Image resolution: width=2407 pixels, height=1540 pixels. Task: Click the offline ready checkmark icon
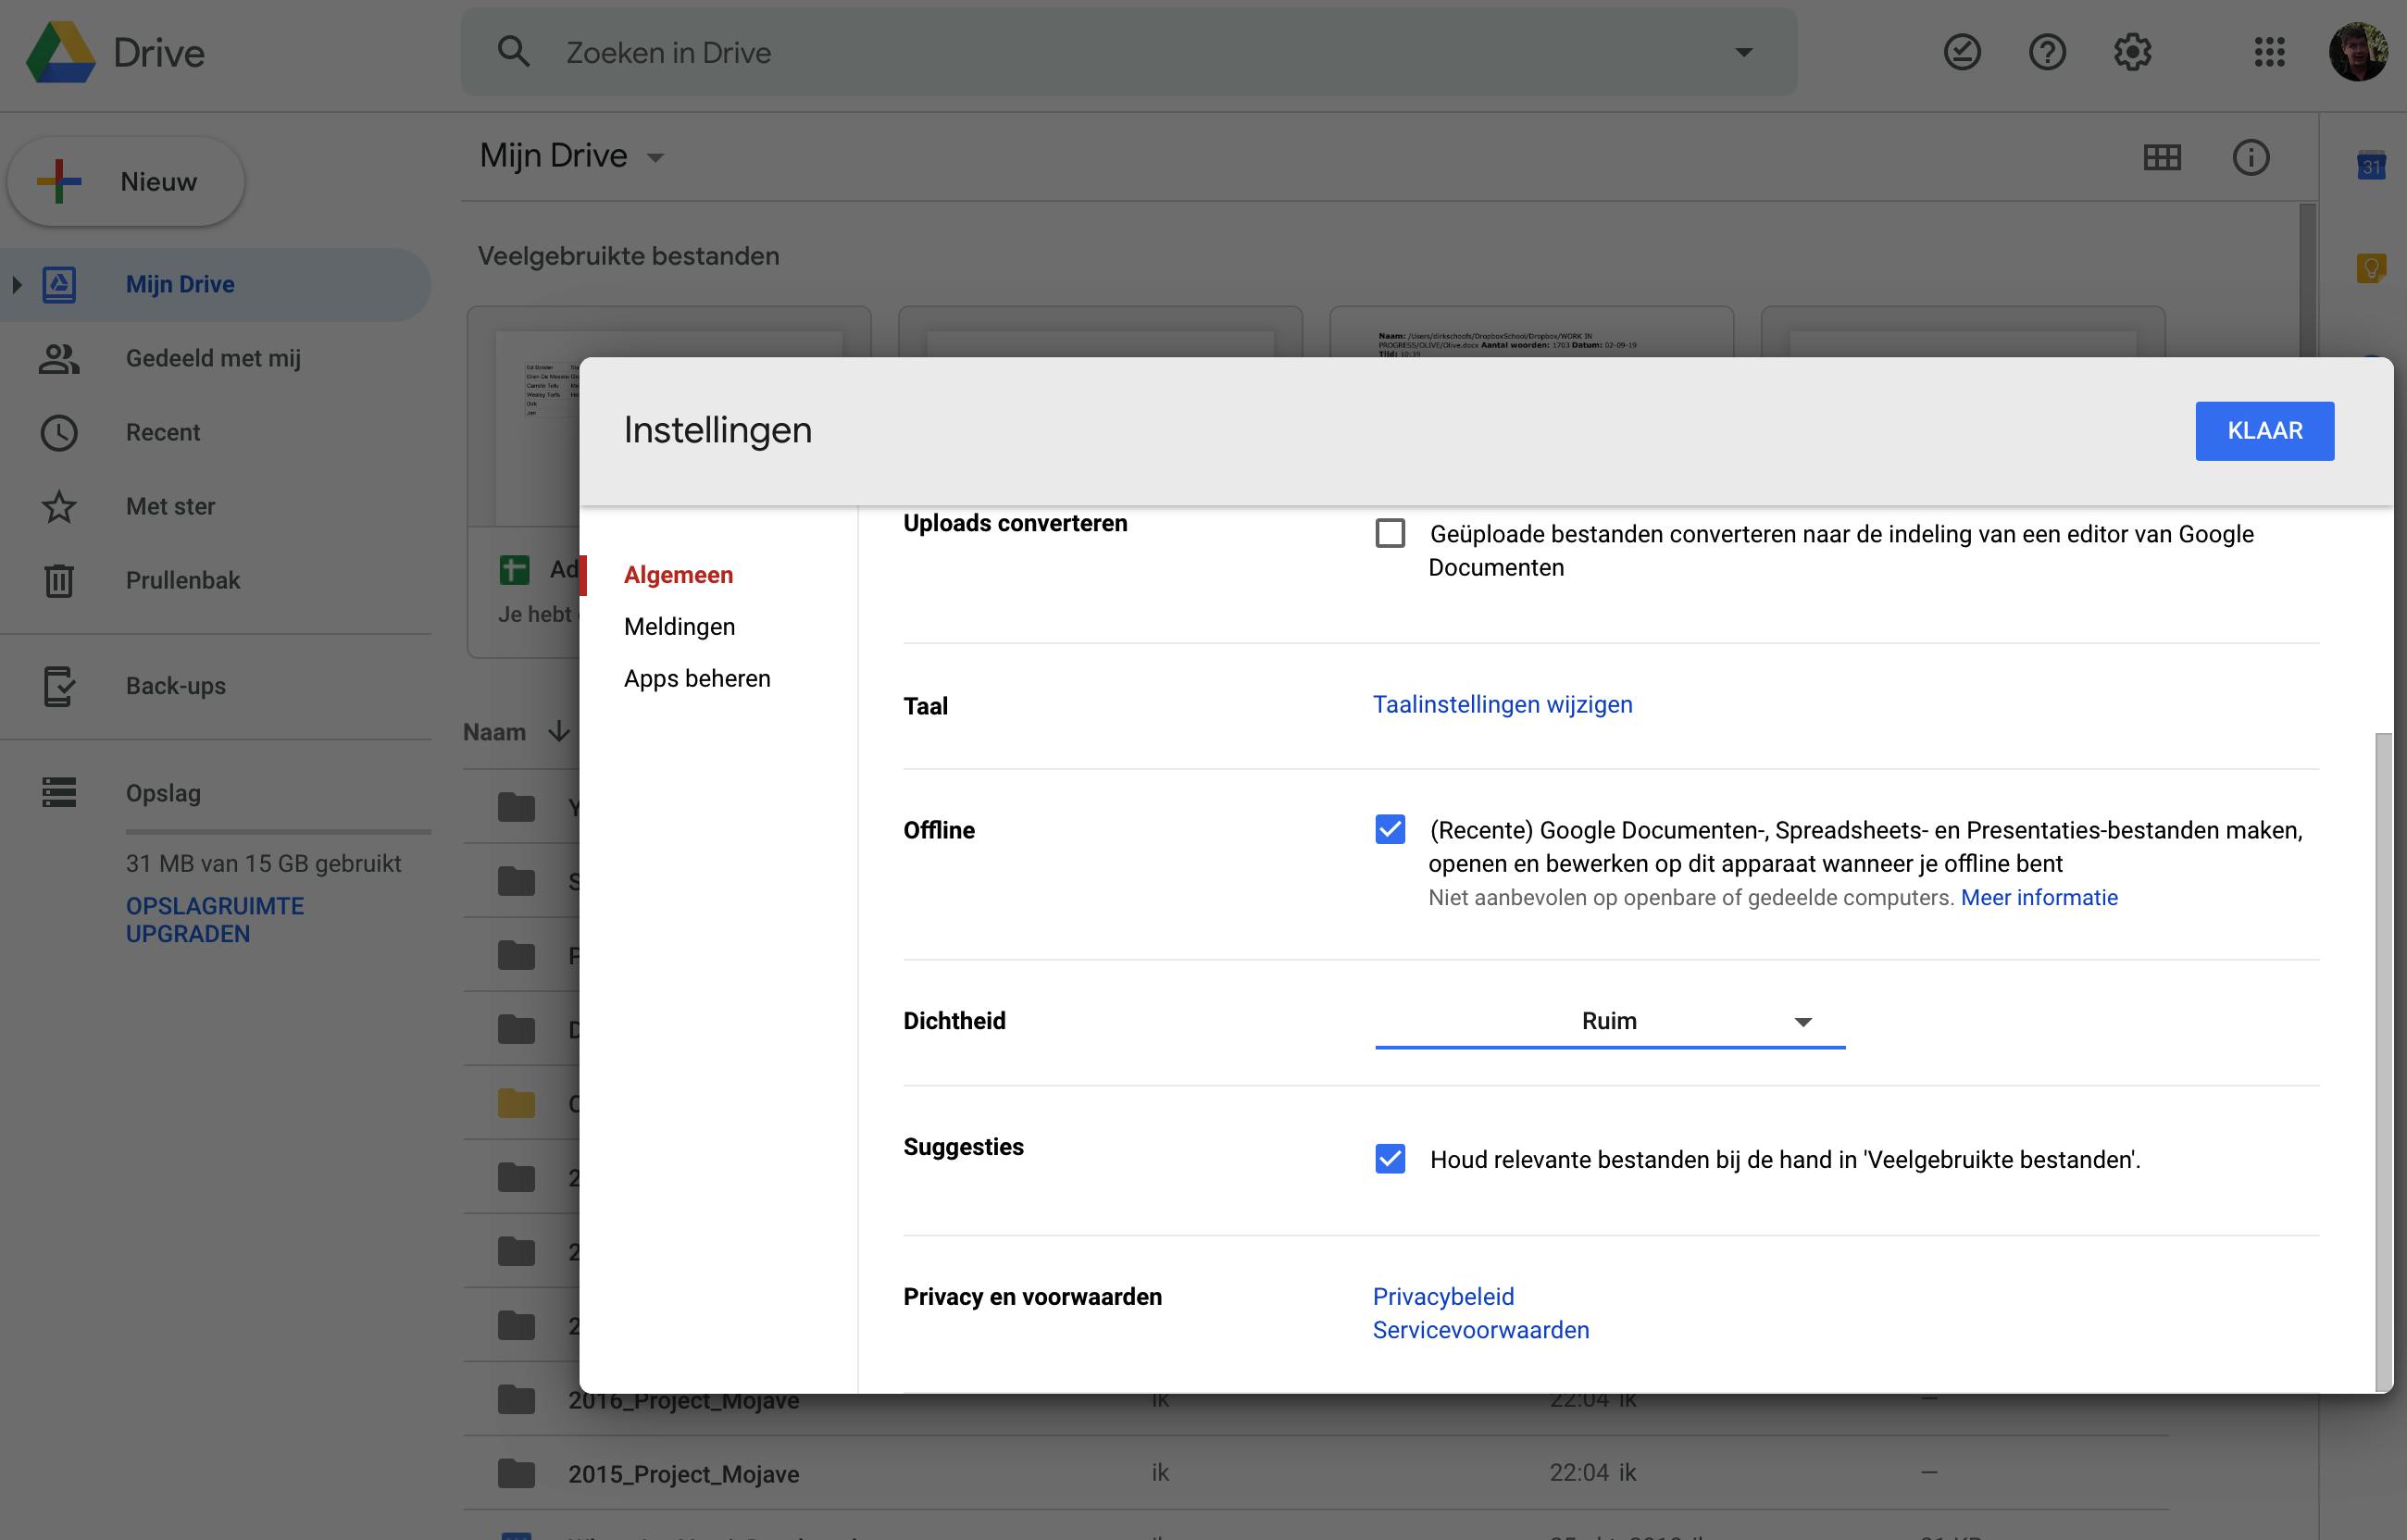click(x=1962, y=52)
